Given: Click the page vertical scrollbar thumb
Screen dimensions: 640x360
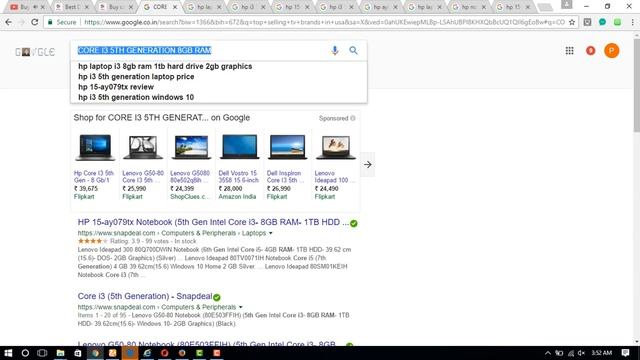Looking at the screenshot, I should click(x=636, y=85).
